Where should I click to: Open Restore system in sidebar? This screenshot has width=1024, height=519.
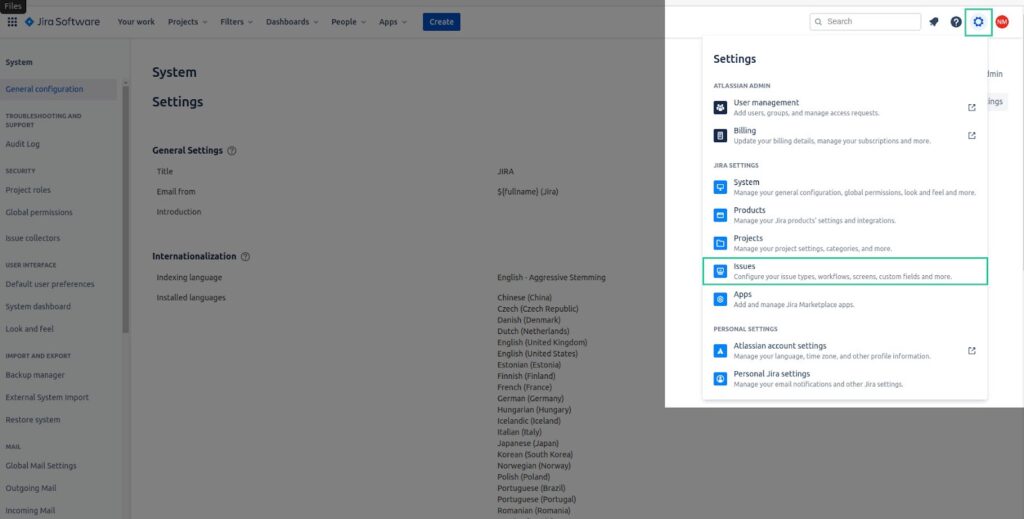33,420
